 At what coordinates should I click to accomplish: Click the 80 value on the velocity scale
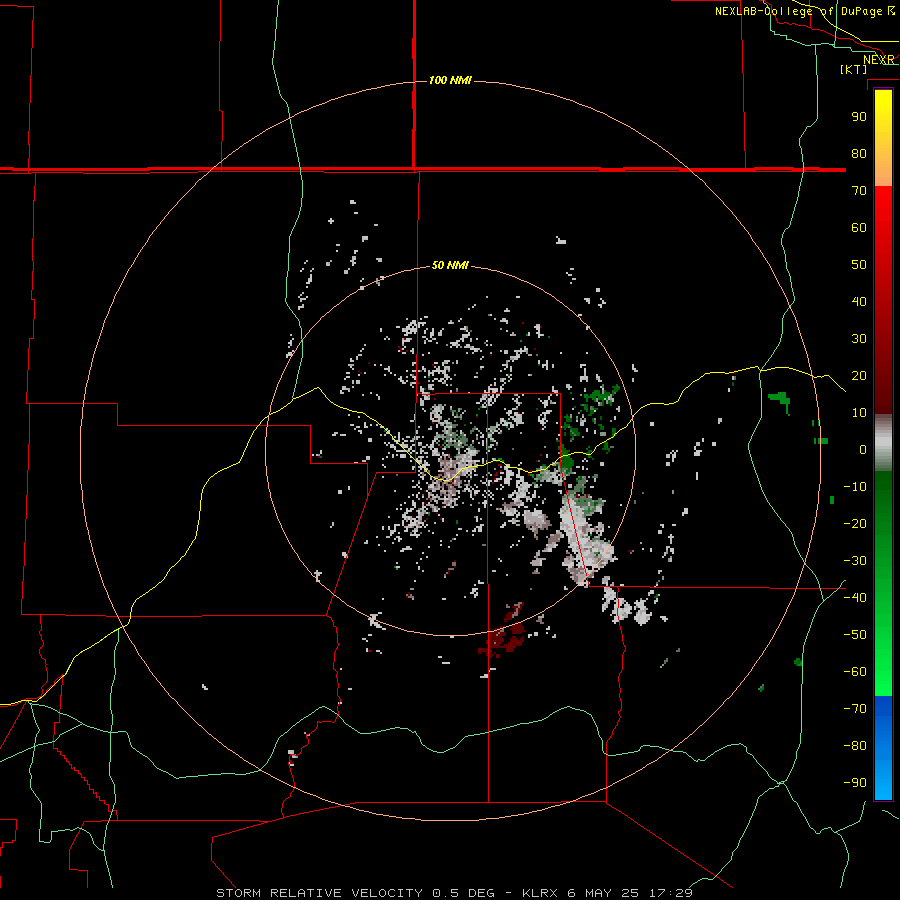click(859, 153)
